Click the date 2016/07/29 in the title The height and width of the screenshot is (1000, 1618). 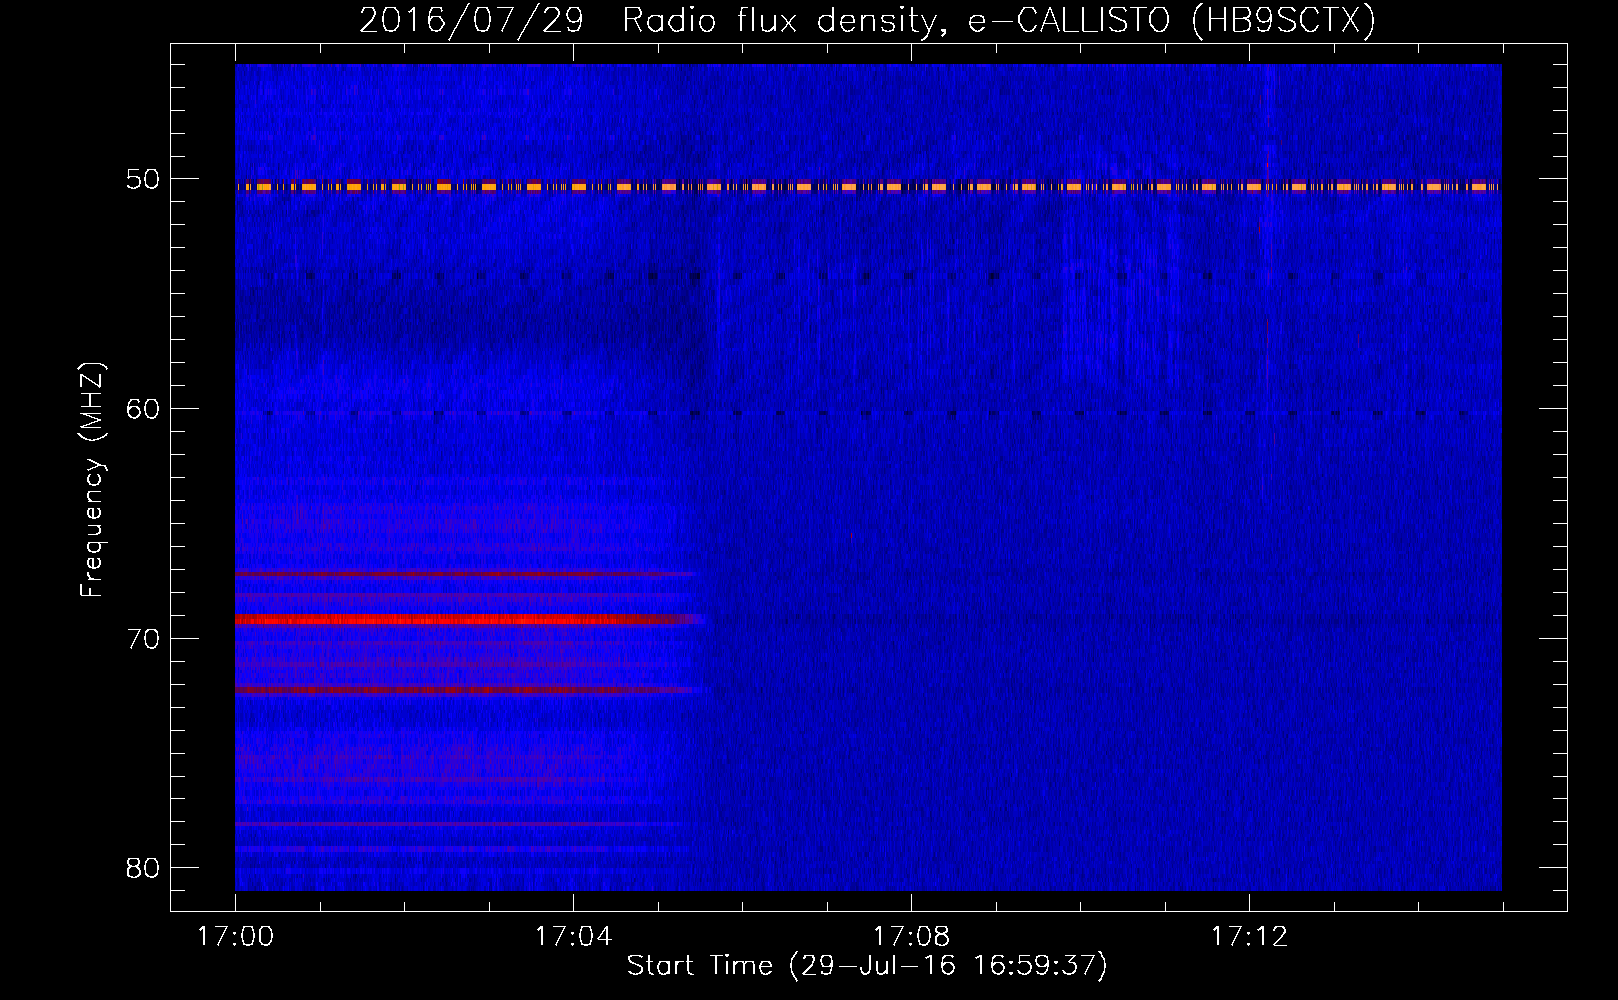click(470, 20)
